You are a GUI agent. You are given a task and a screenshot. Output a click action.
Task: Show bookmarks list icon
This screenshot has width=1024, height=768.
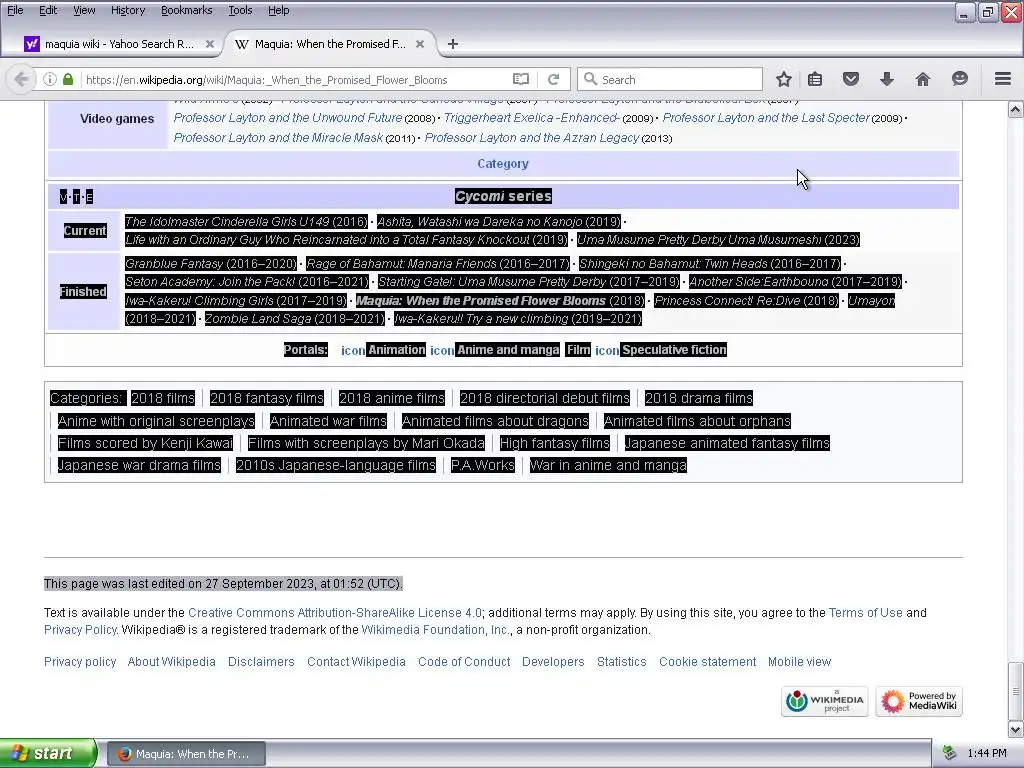pyautogui.click(x=815, y=80)
